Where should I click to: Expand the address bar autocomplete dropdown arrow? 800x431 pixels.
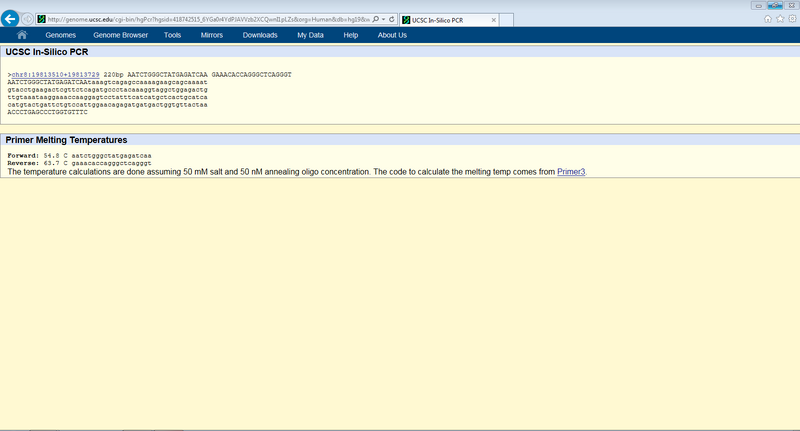[382, 19]
